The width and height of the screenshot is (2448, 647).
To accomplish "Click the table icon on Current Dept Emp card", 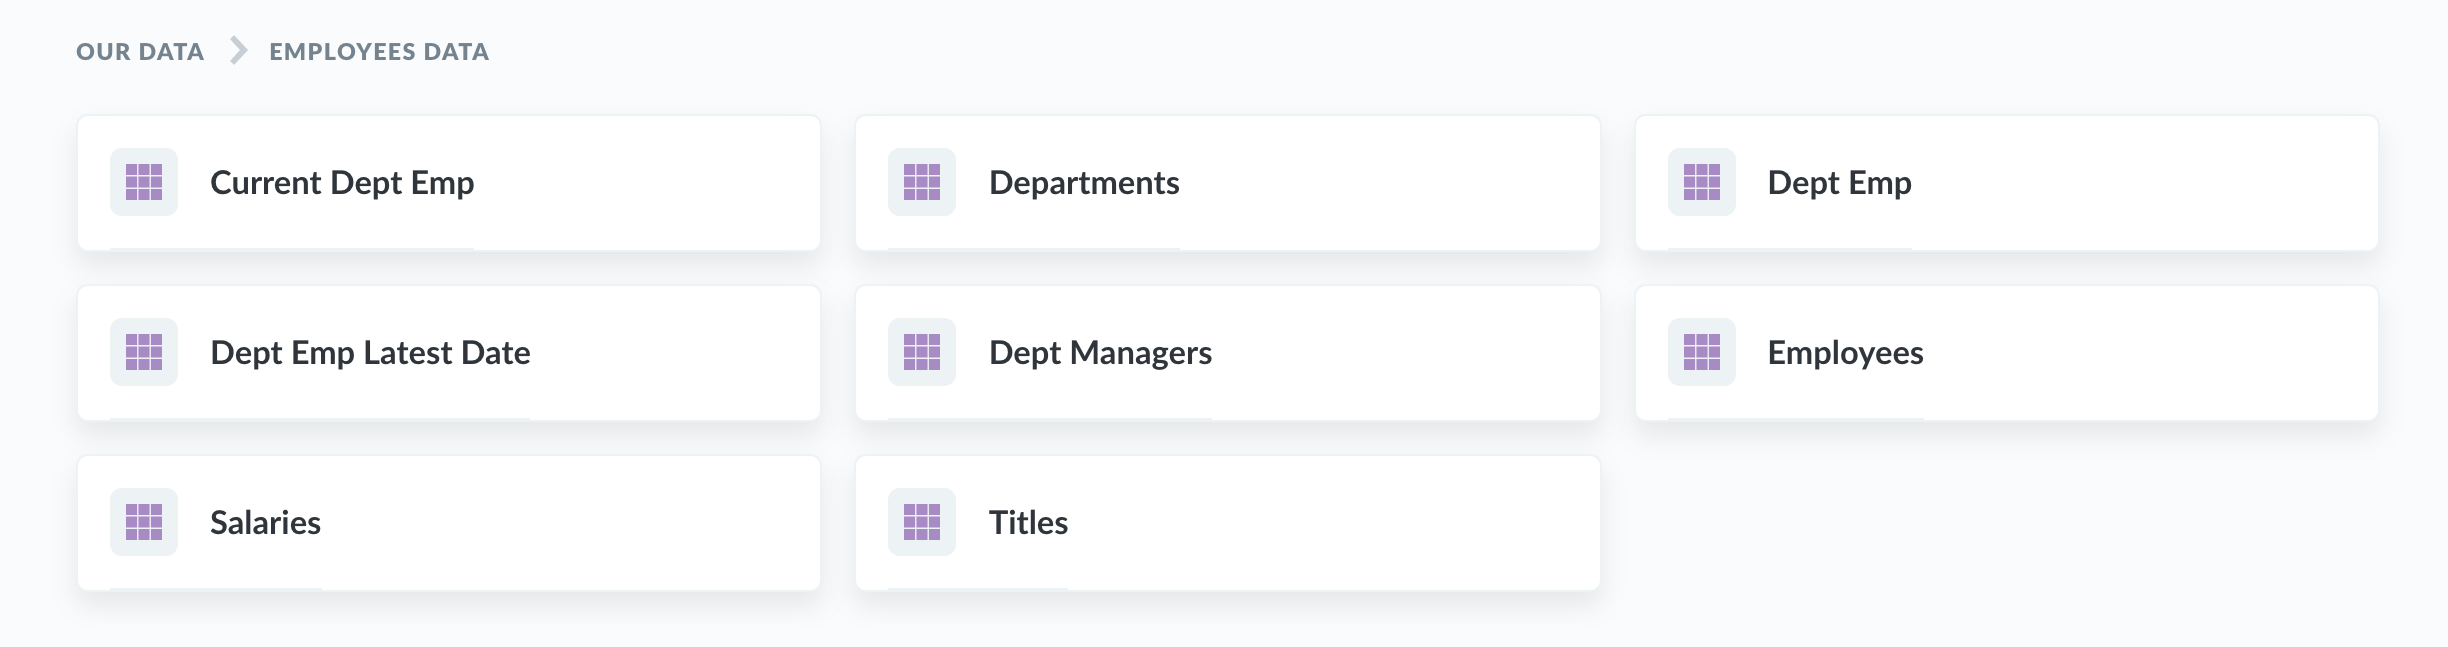I will 143,183.
